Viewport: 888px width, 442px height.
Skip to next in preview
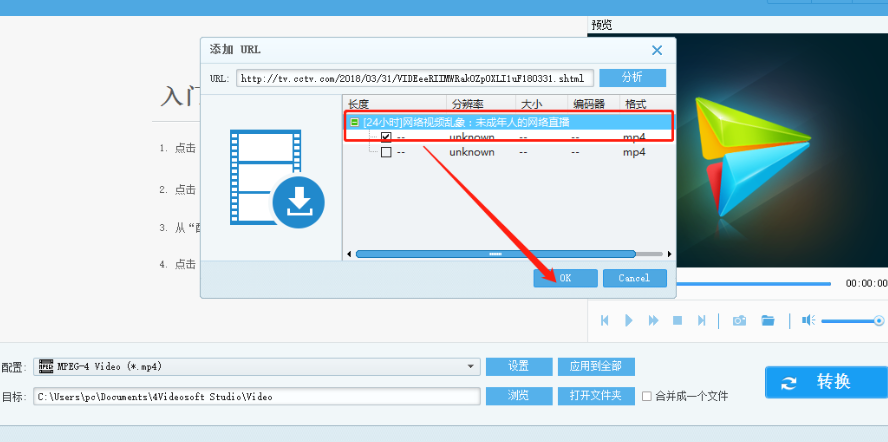coord(702,321)
